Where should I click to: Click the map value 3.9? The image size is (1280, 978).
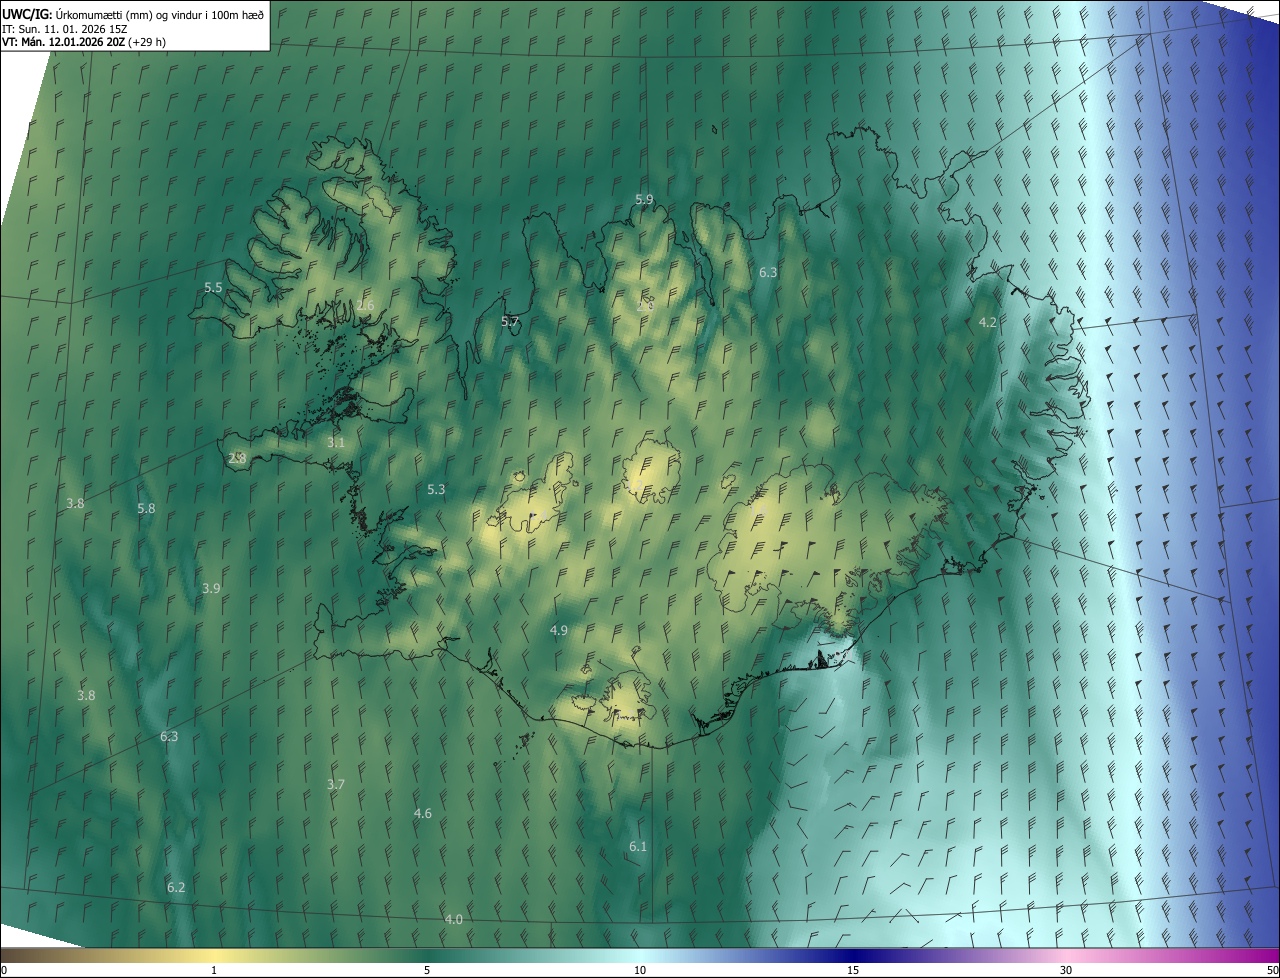click(211, 589)
